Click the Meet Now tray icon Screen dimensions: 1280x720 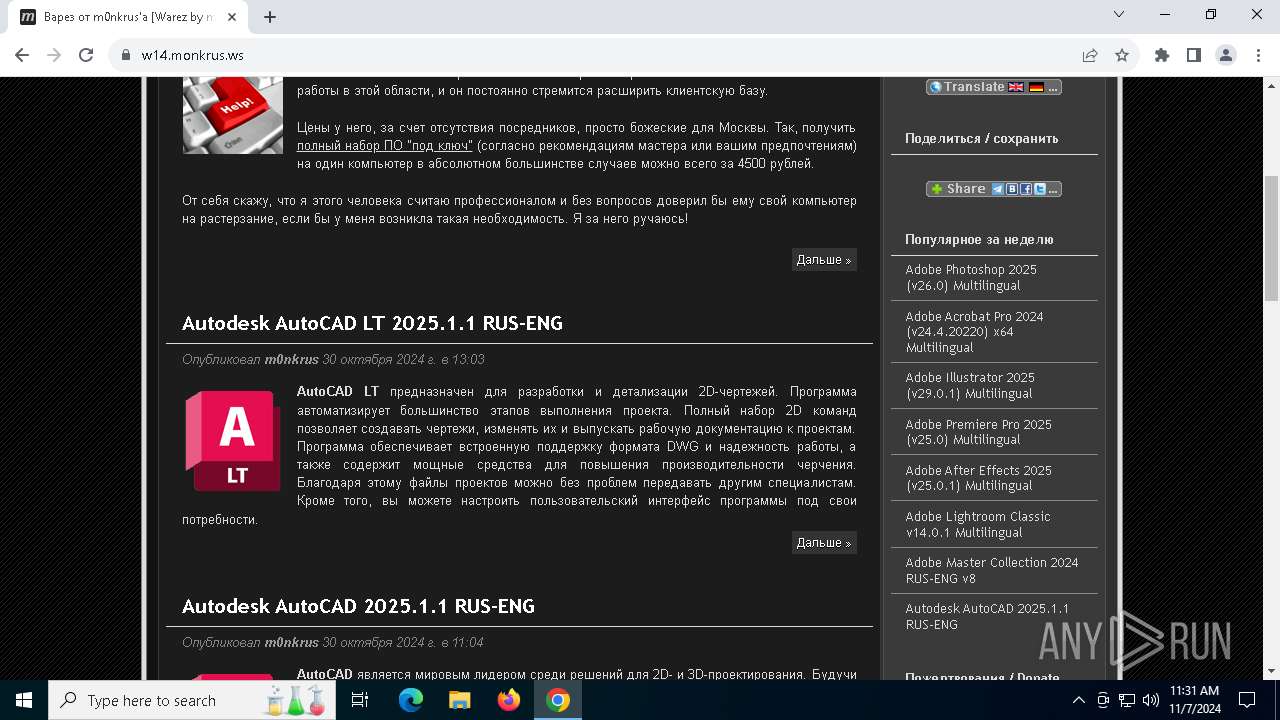pos(1103,700)
